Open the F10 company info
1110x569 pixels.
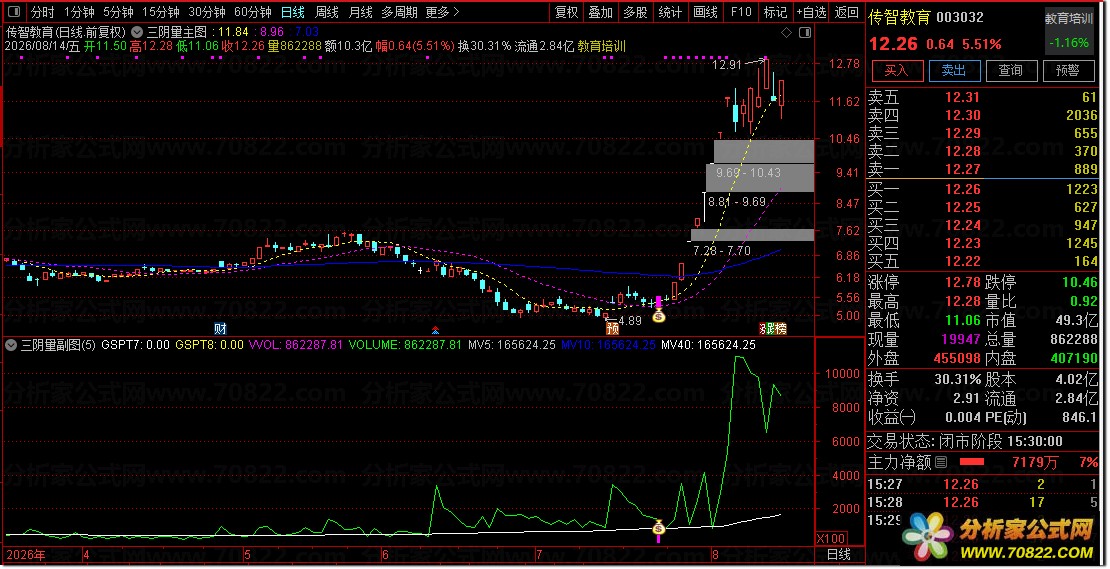pos(741,12)
